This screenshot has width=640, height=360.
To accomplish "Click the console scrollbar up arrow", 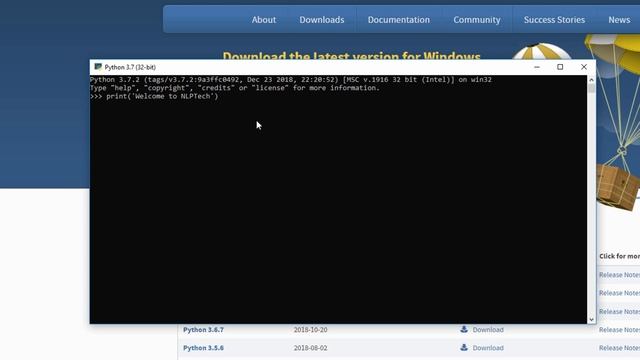I will coord(591,80).
